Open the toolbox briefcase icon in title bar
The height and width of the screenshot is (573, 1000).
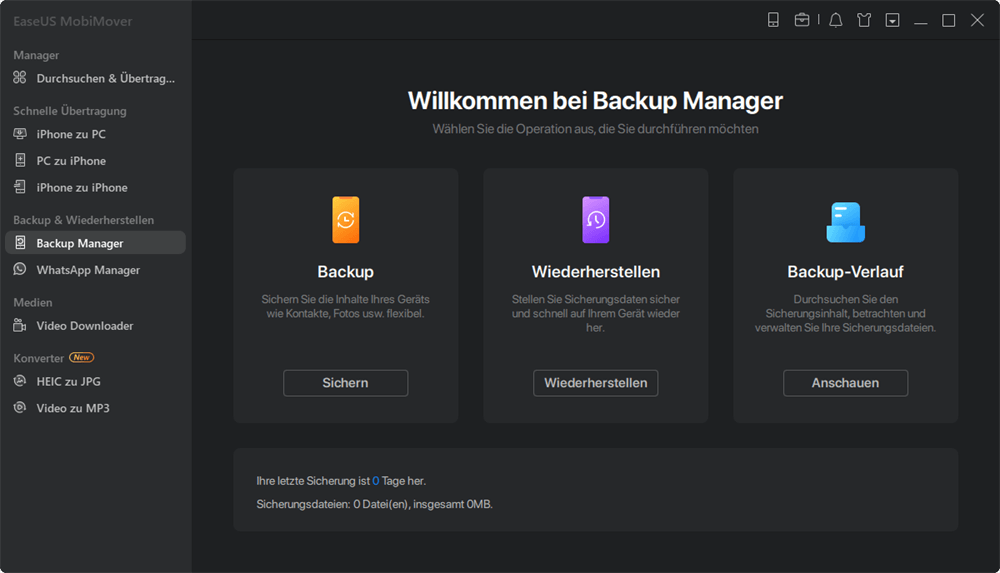(x=802, y=20)
